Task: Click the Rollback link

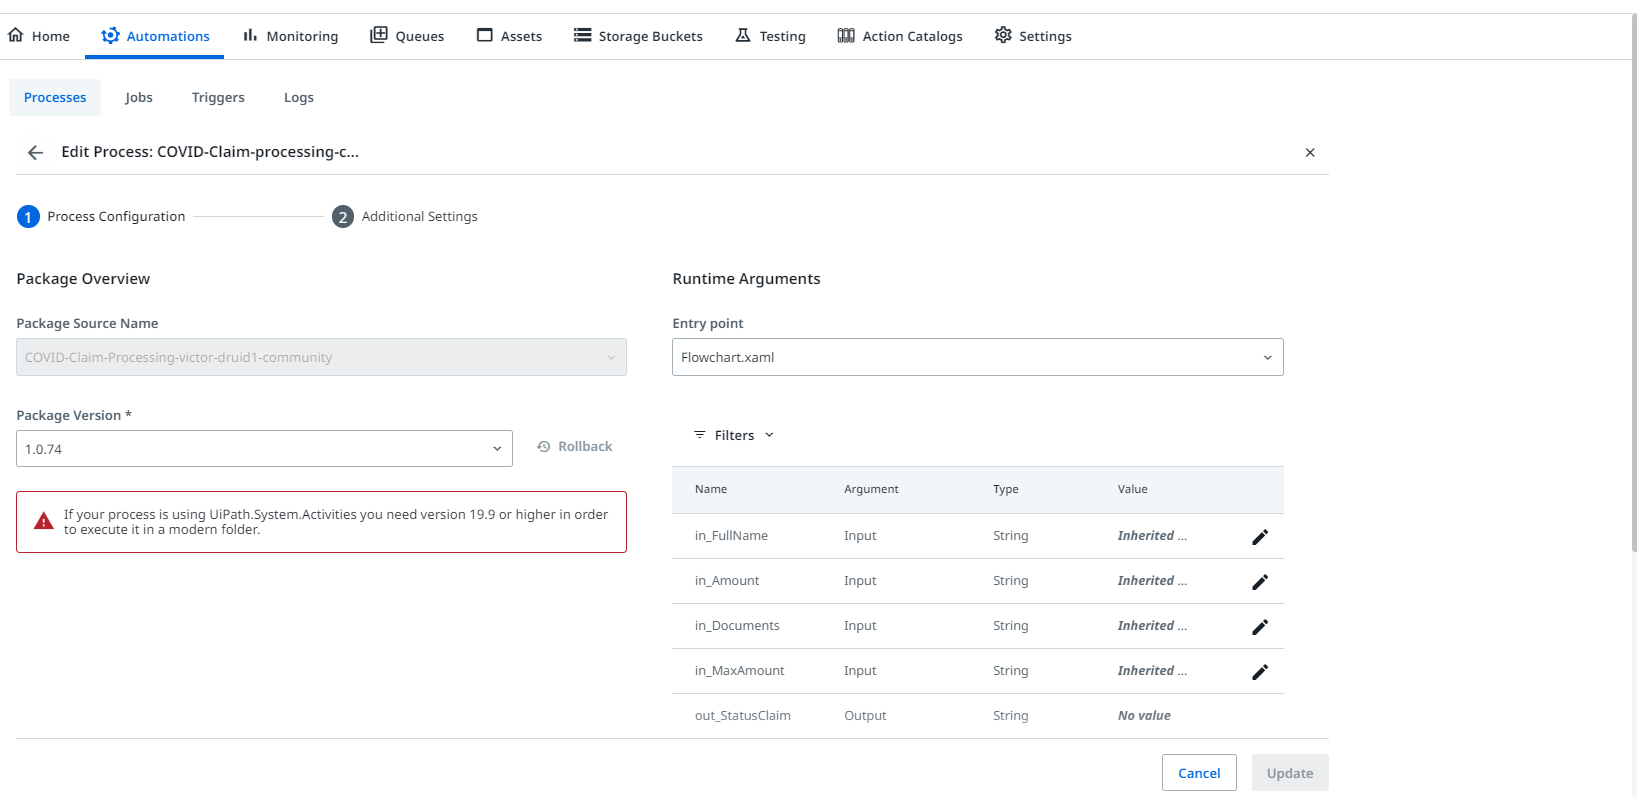Action: coord(575,447)
